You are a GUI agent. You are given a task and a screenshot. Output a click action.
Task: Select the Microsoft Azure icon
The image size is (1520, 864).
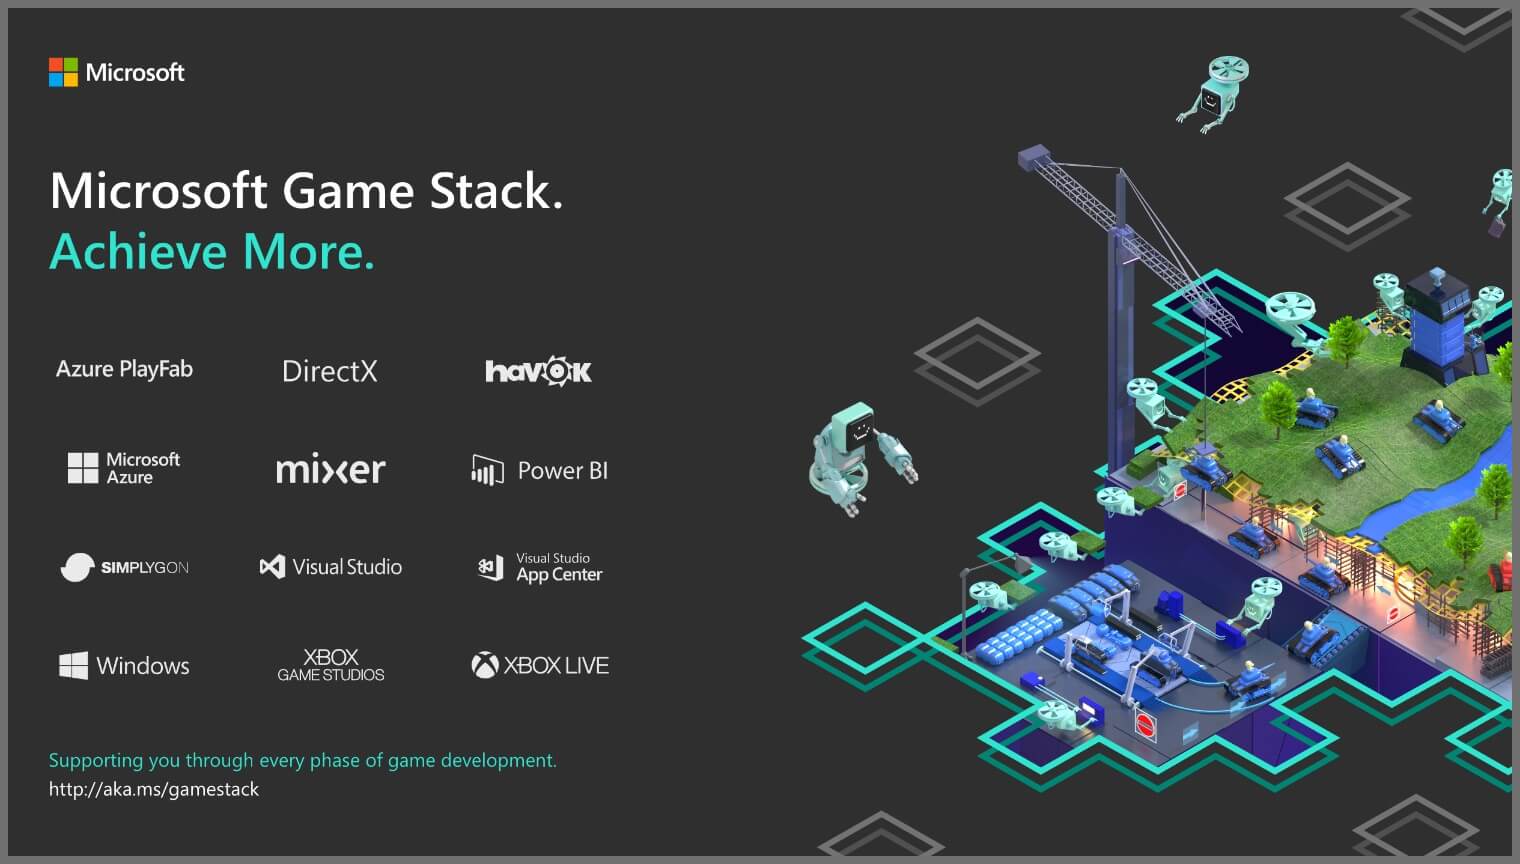point(124,467)
